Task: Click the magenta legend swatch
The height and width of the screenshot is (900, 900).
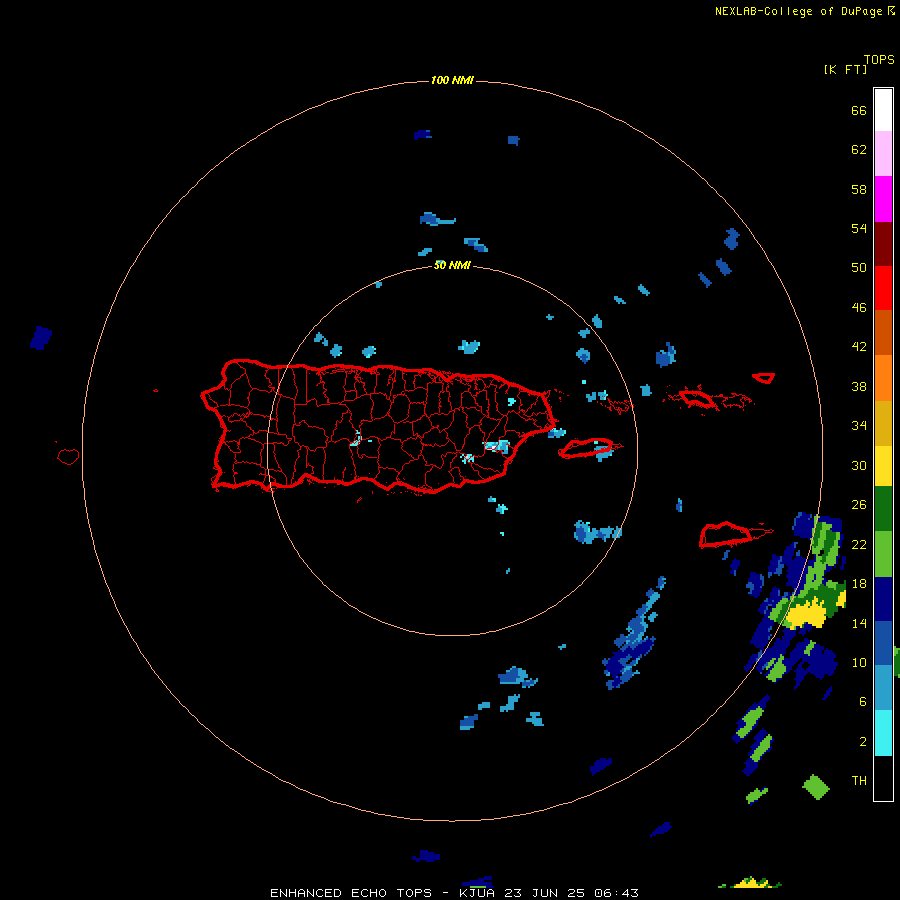Action: click(883, 199)
